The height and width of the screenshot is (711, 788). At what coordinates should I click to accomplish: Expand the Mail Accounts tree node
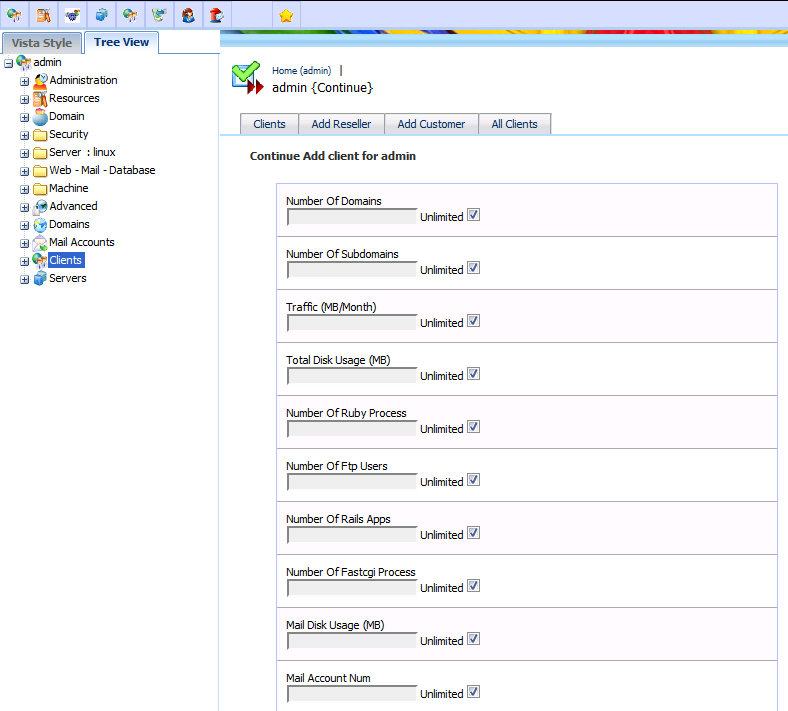pos(25,244)
